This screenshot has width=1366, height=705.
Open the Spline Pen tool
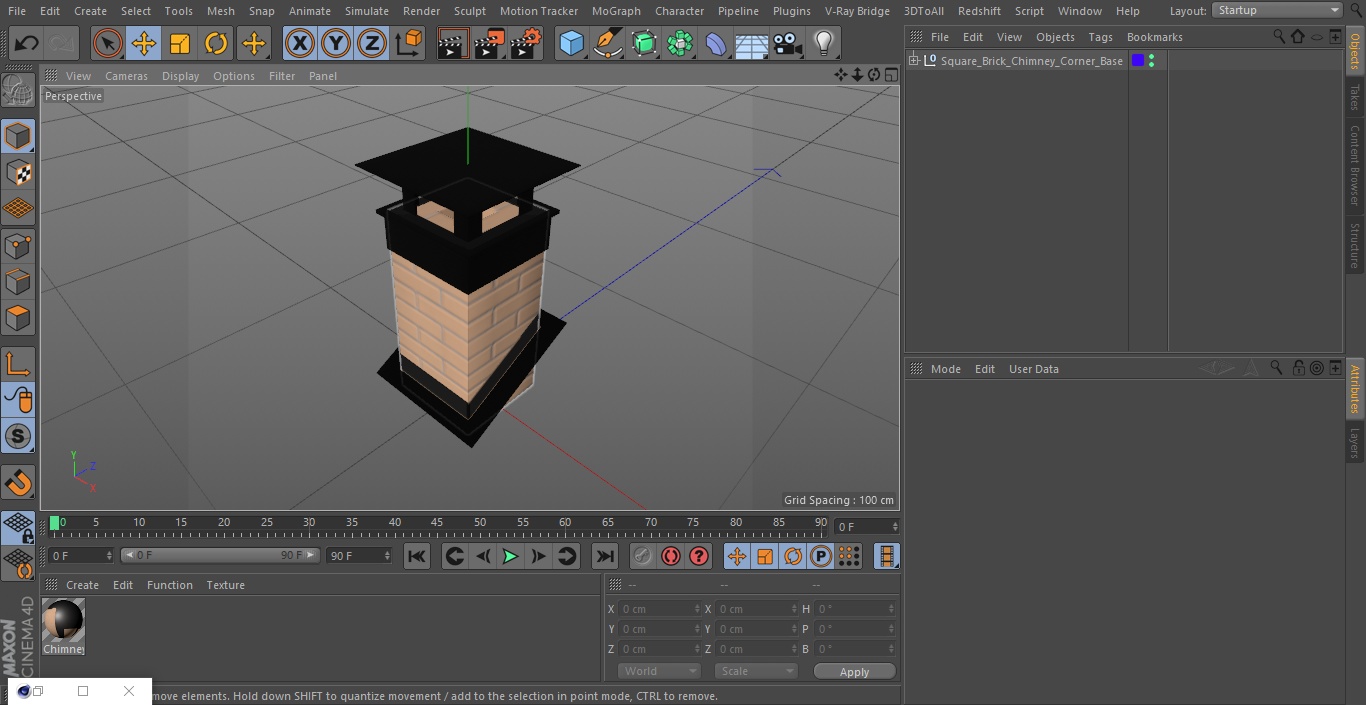pos(607,44)
